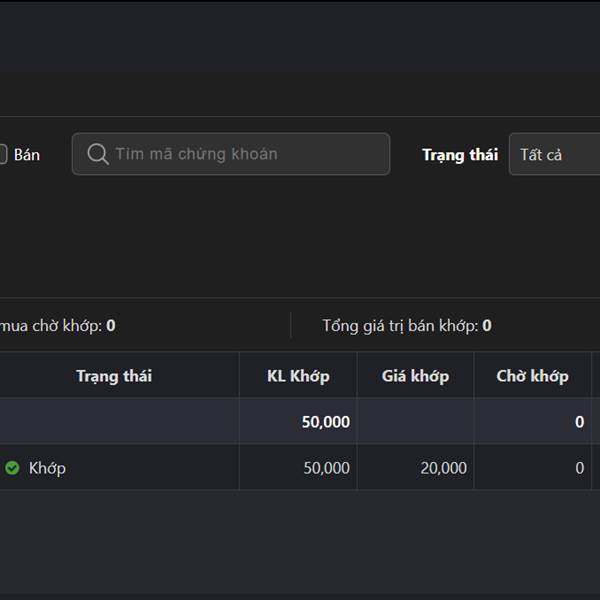This screenshot has width=600, height=600.
Task: Sort by Chờ khớp column header
Action: 532,376
